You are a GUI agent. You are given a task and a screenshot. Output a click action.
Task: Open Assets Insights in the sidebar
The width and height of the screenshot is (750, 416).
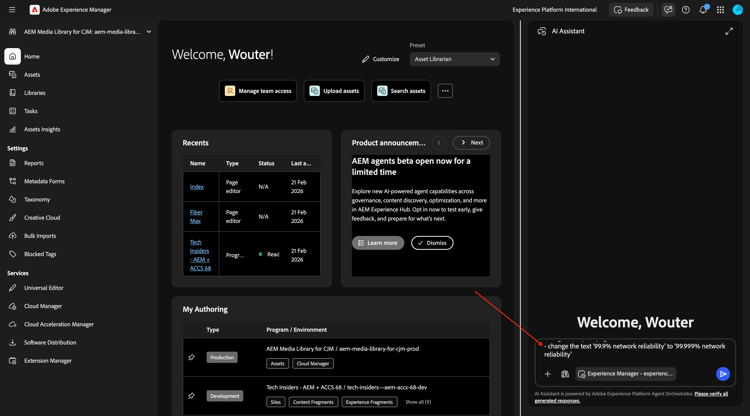pyautogui.click(x=42, y=129)
